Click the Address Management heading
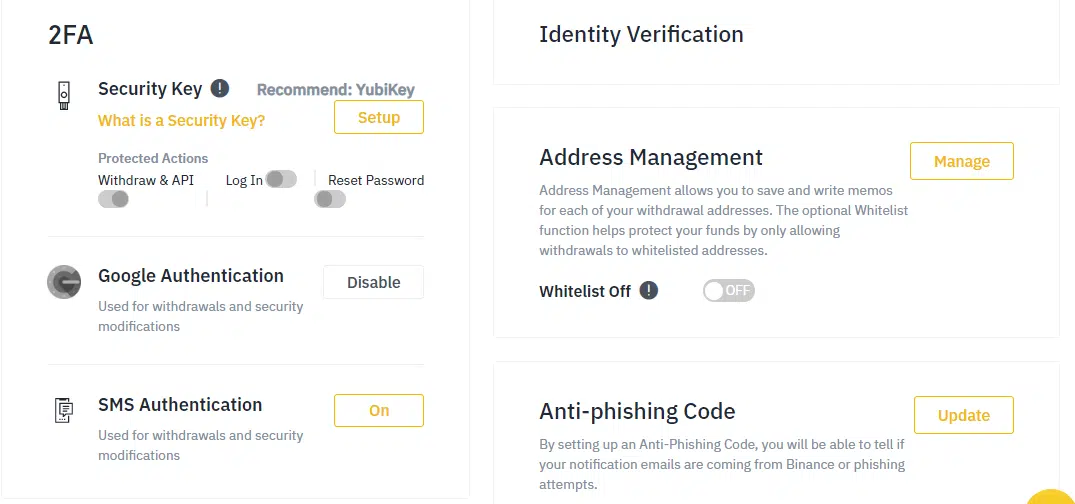Viewport: 1075px width, 504px height. [651, 157]
